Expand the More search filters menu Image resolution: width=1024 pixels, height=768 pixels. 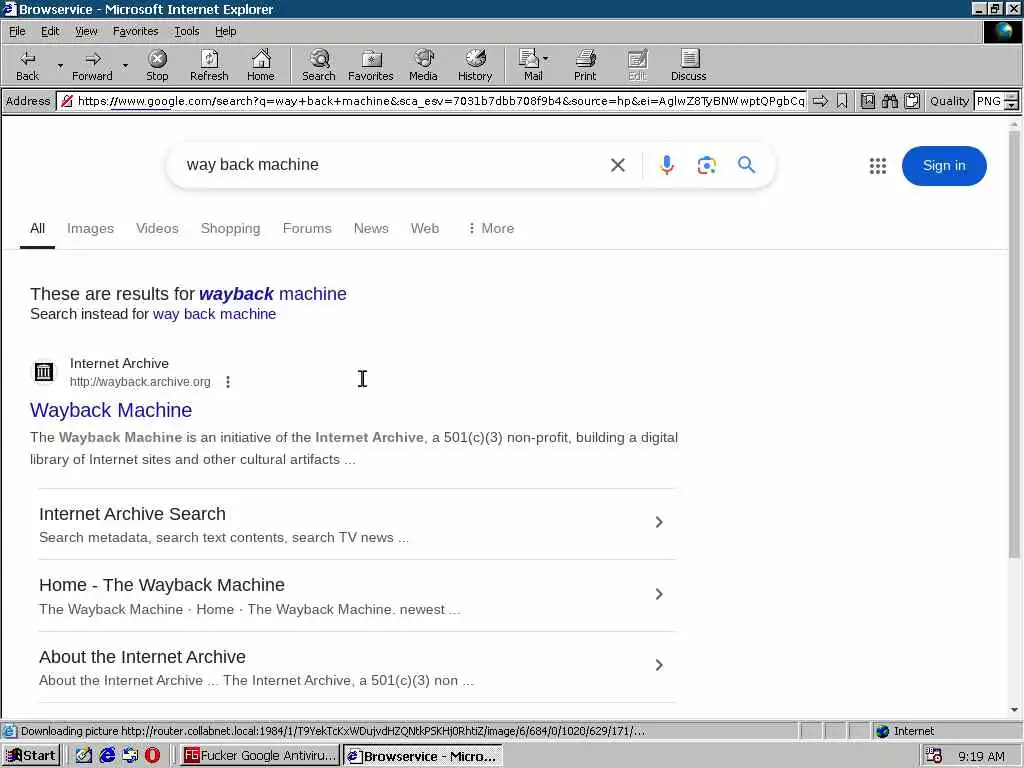pos(491,229)
